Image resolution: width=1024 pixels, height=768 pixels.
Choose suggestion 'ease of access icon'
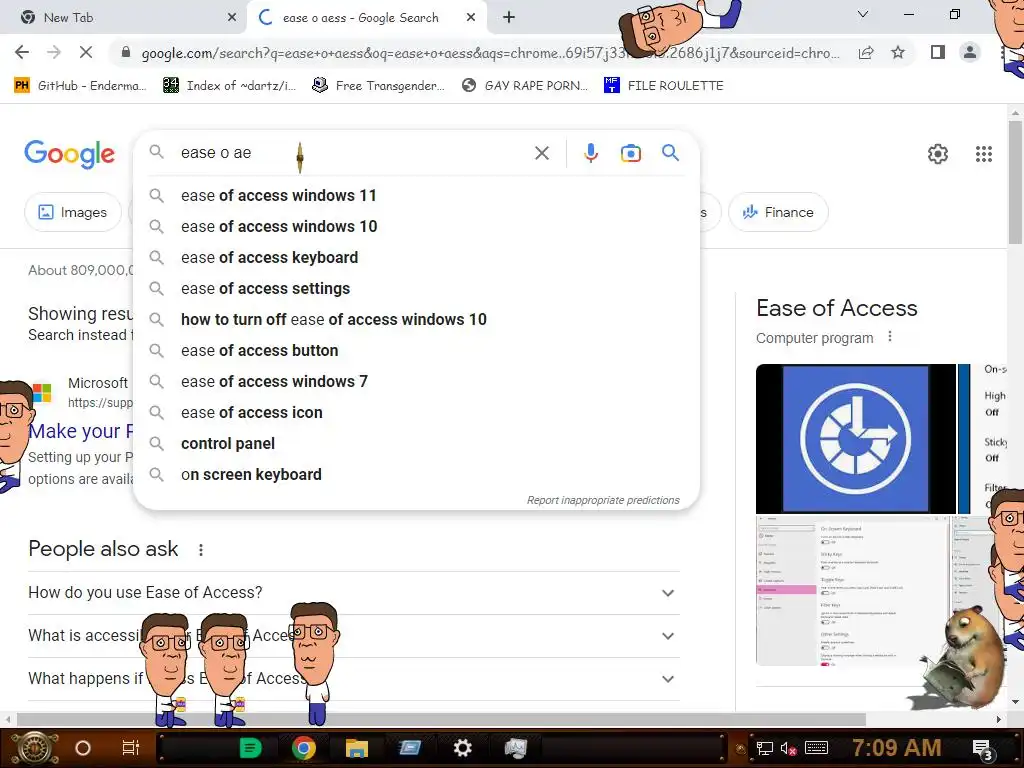(x=416, y=413)
